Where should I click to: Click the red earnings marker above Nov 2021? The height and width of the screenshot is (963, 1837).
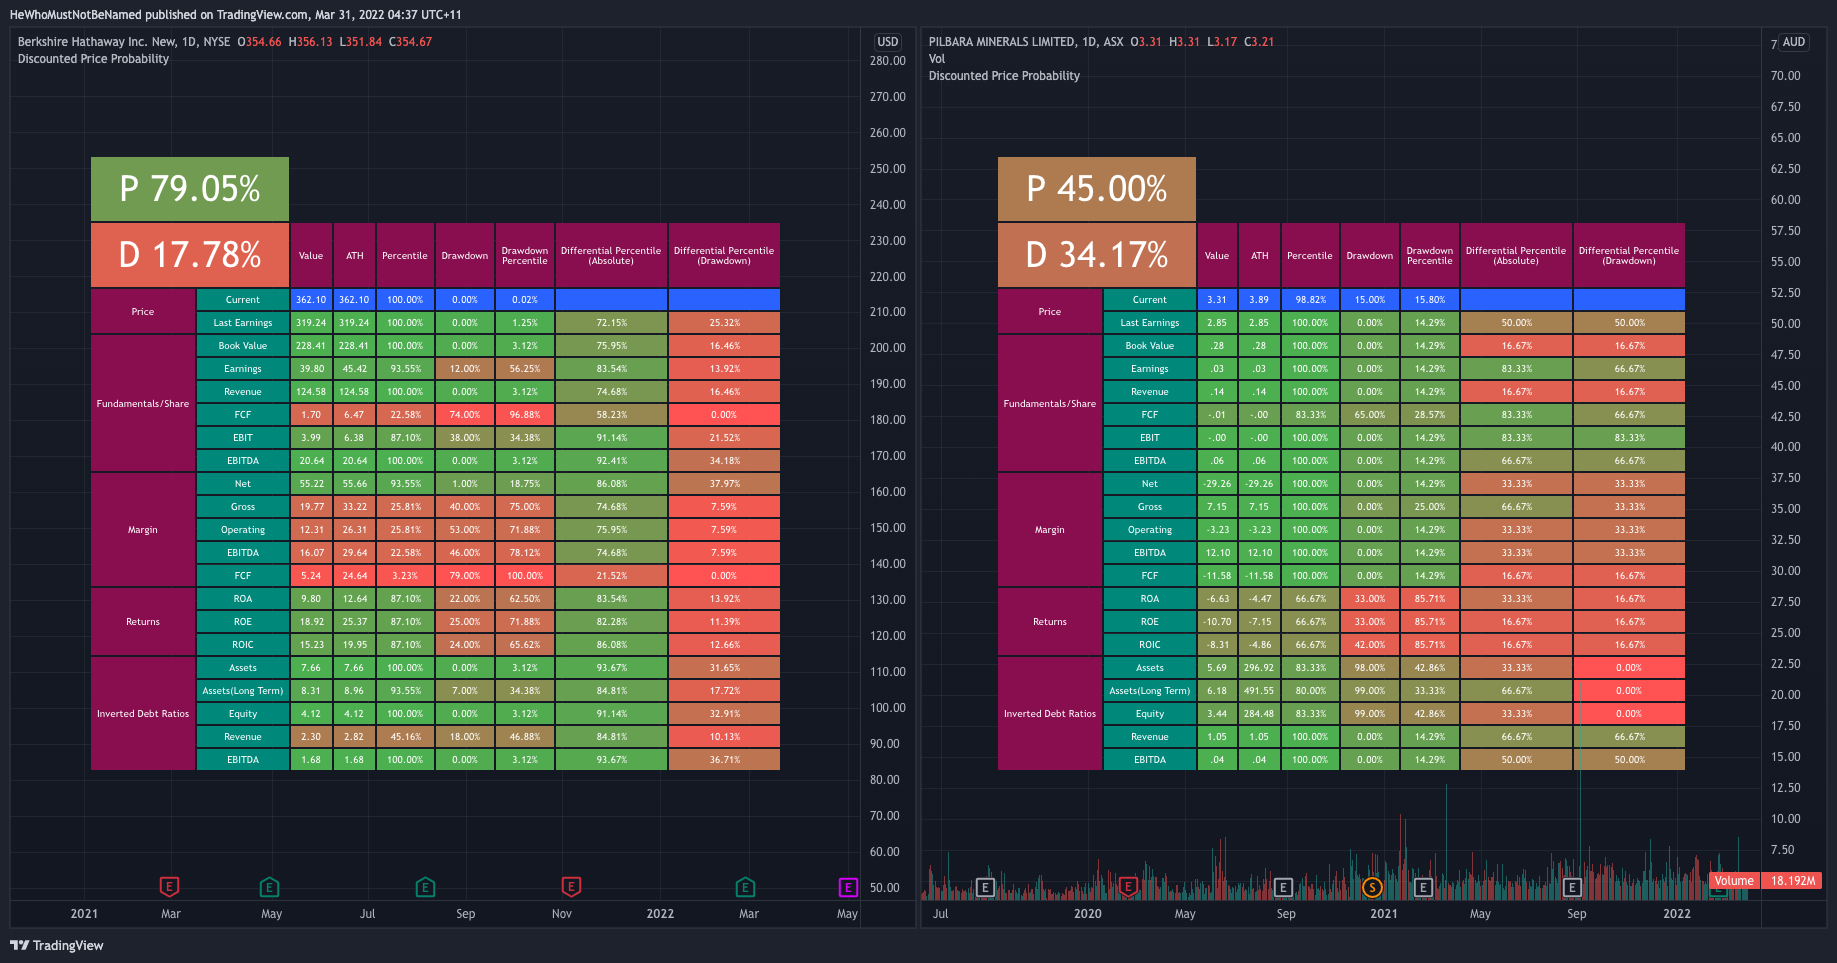tap(571, 886)
